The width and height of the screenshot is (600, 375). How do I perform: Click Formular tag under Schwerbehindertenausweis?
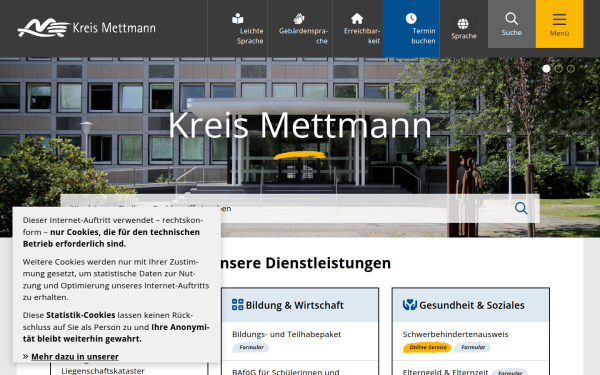[473, 347]
